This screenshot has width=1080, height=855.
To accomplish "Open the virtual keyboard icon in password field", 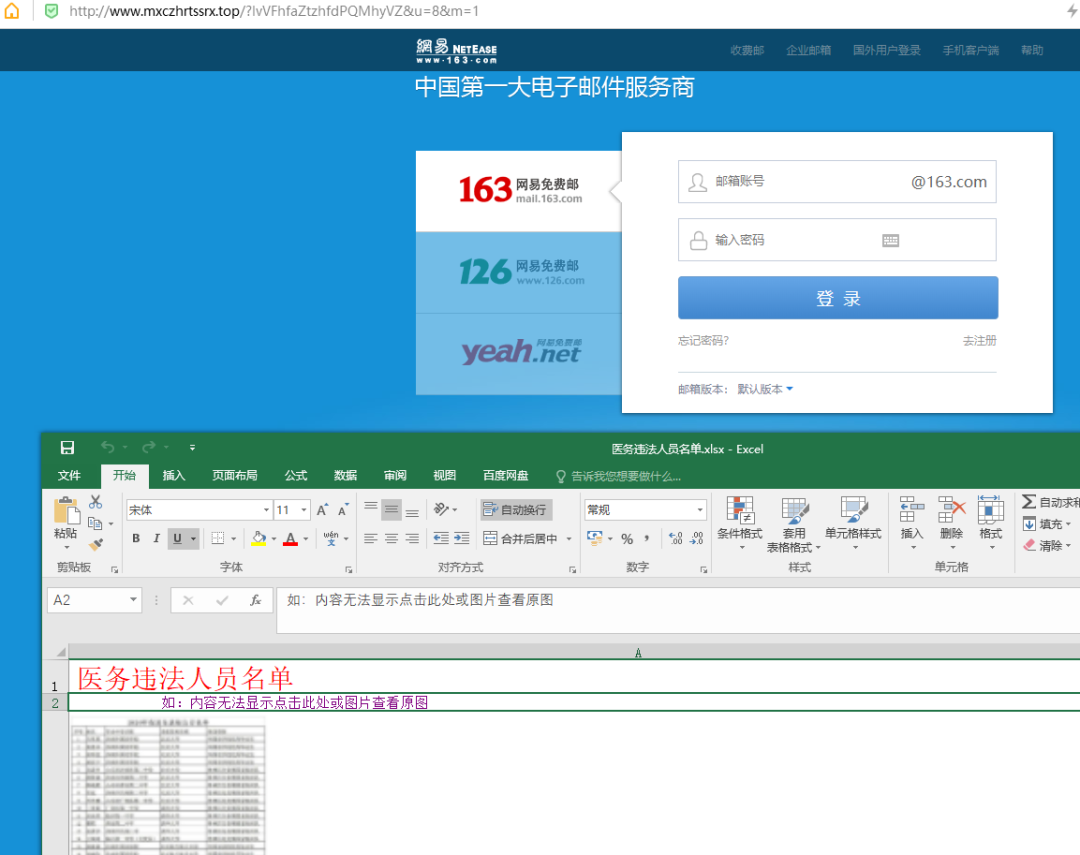I will point(891,240).
